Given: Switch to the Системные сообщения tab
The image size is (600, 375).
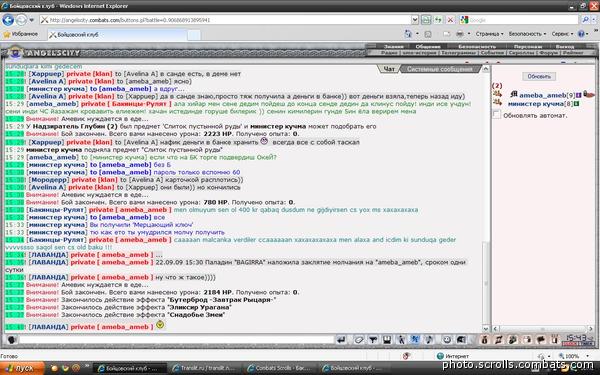Looking at the screenshot, I should 439,69.
